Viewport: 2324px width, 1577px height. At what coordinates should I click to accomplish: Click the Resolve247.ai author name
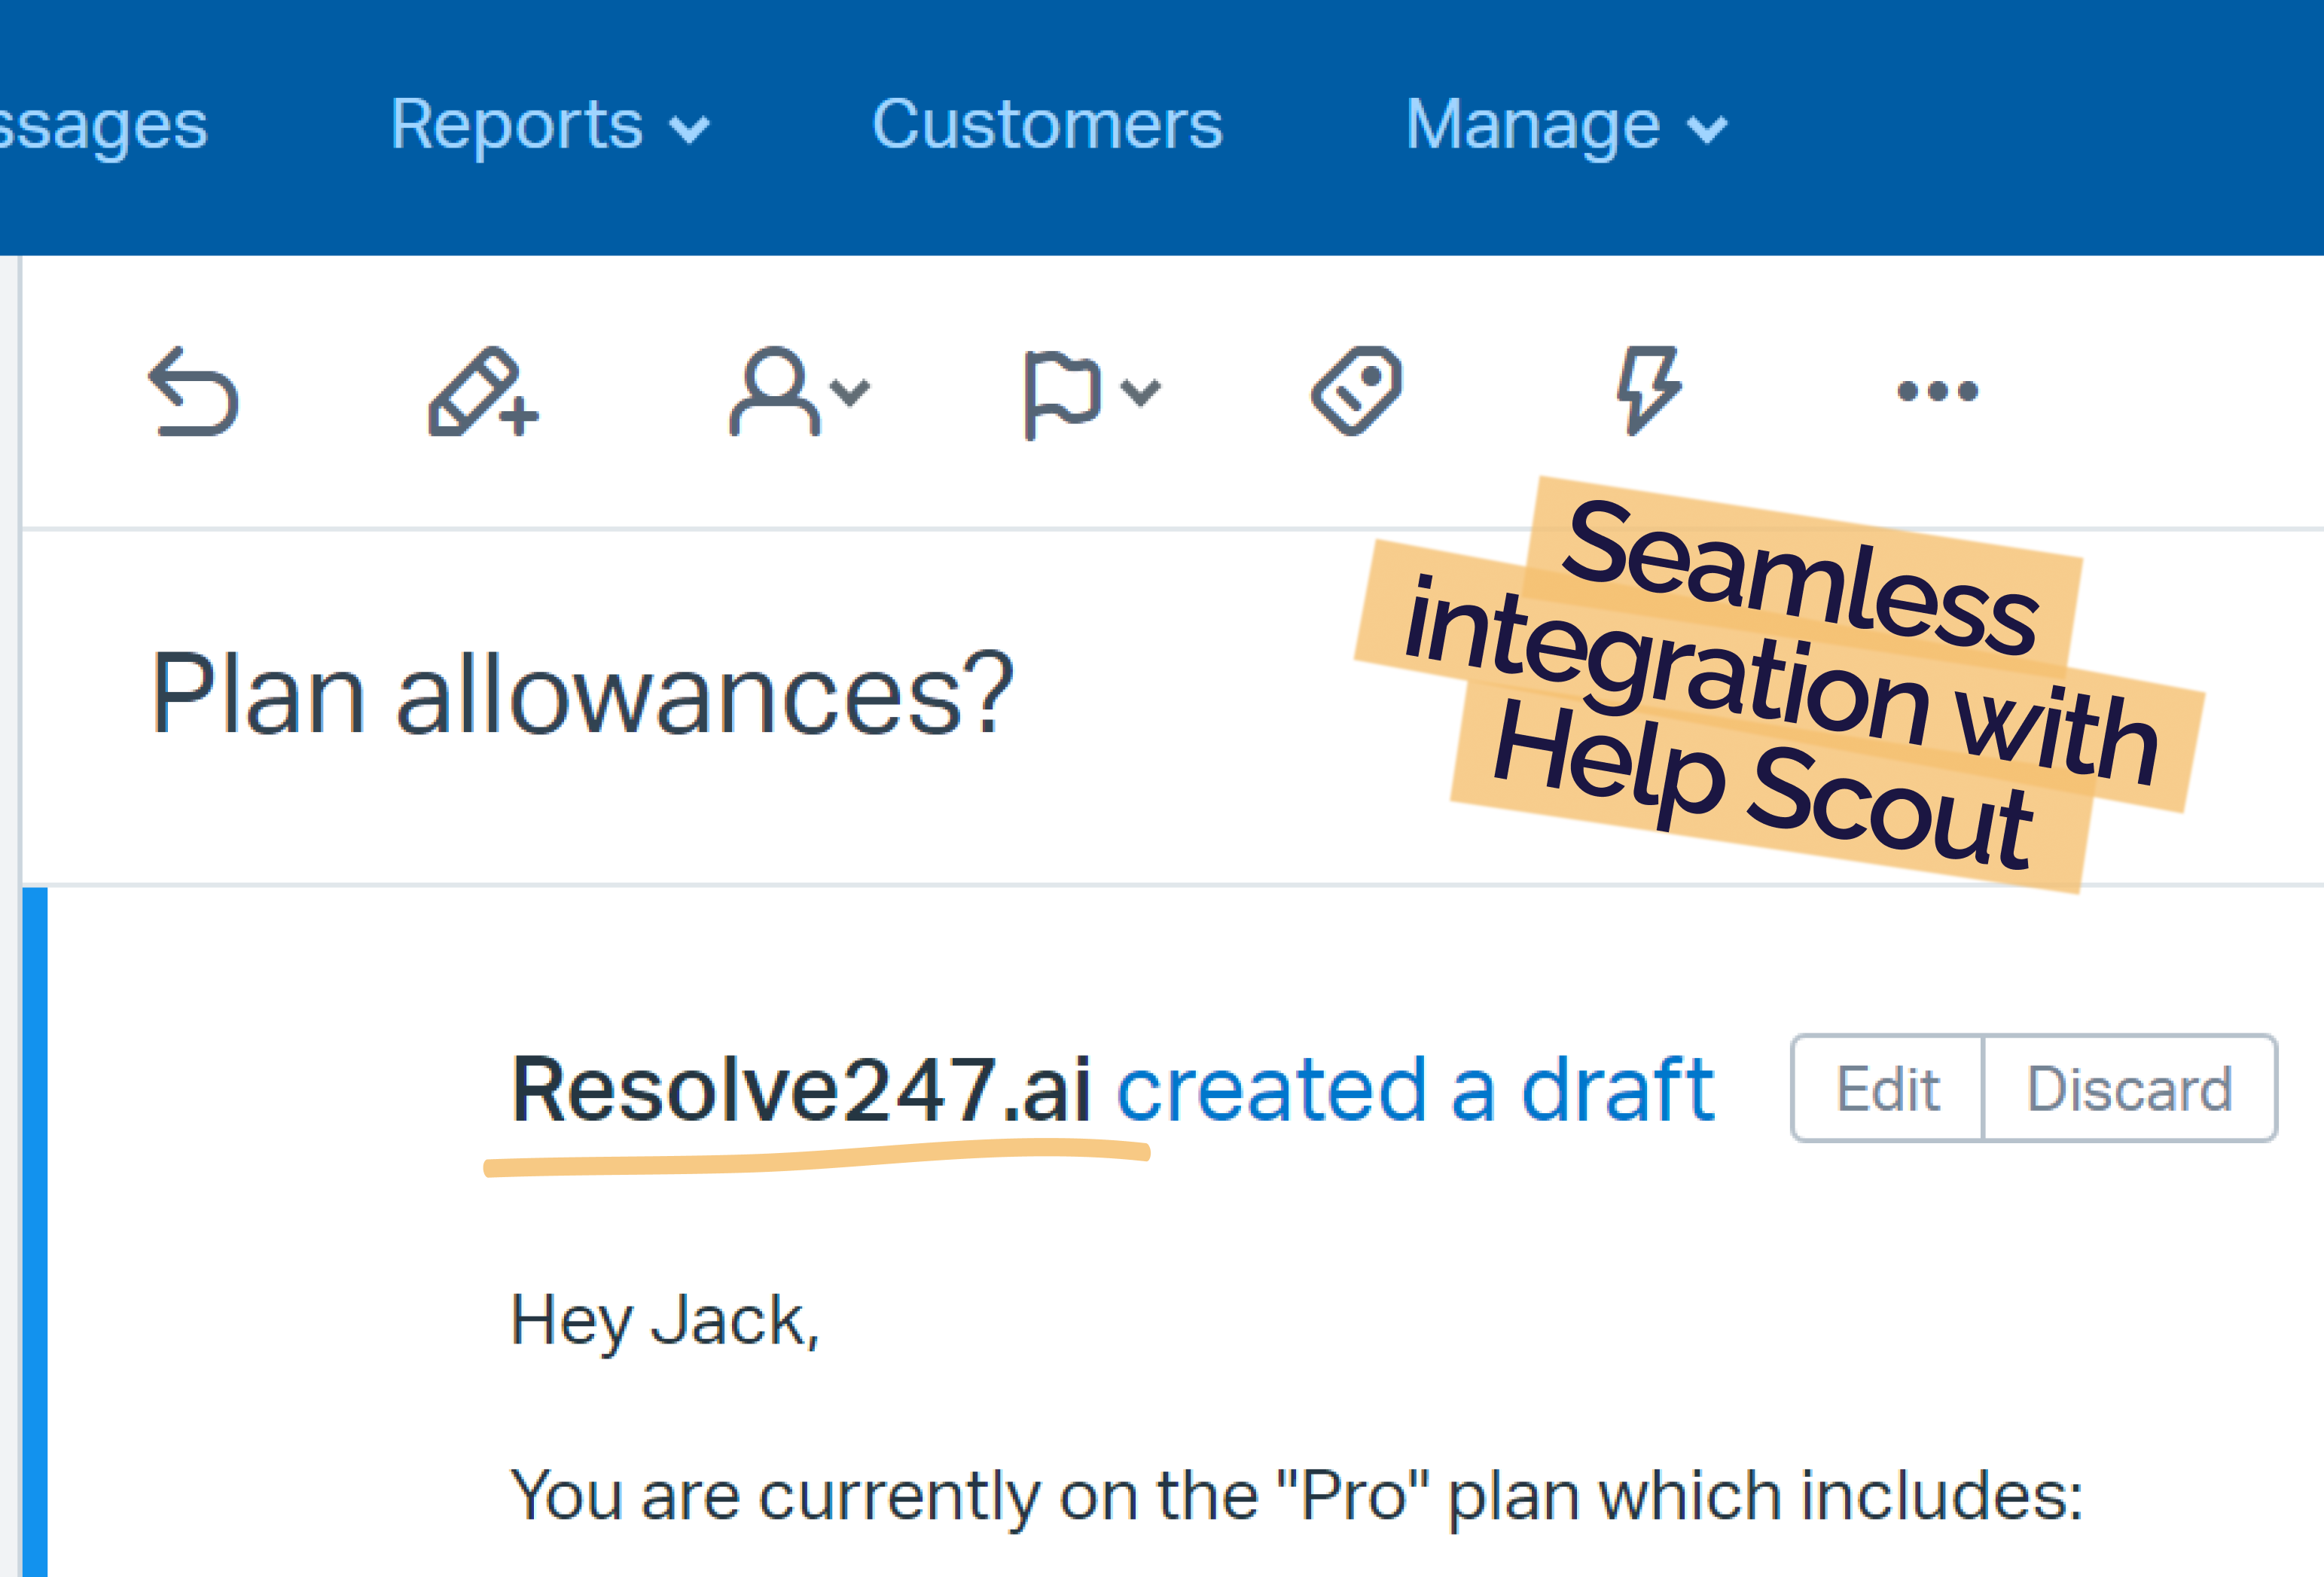(x=800, y=1090)
